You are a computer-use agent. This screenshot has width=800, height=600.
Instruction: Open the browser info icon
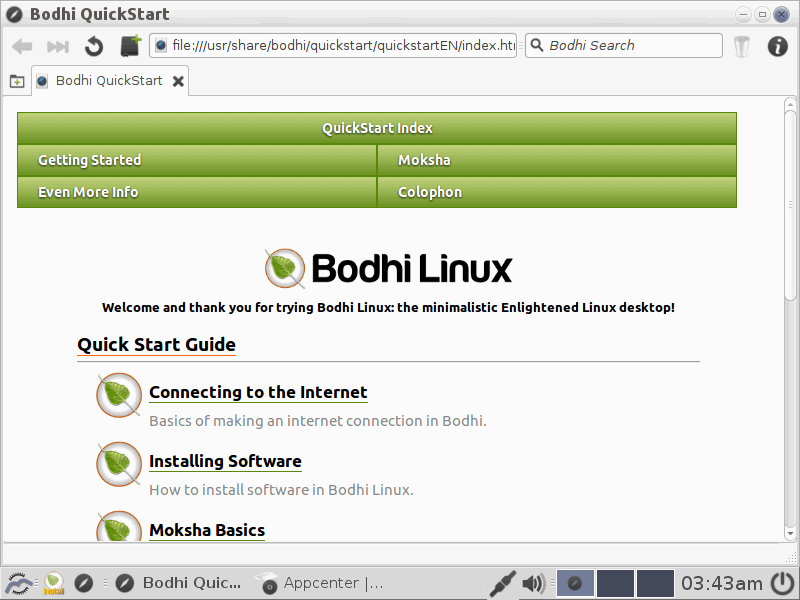click(778, 46)
